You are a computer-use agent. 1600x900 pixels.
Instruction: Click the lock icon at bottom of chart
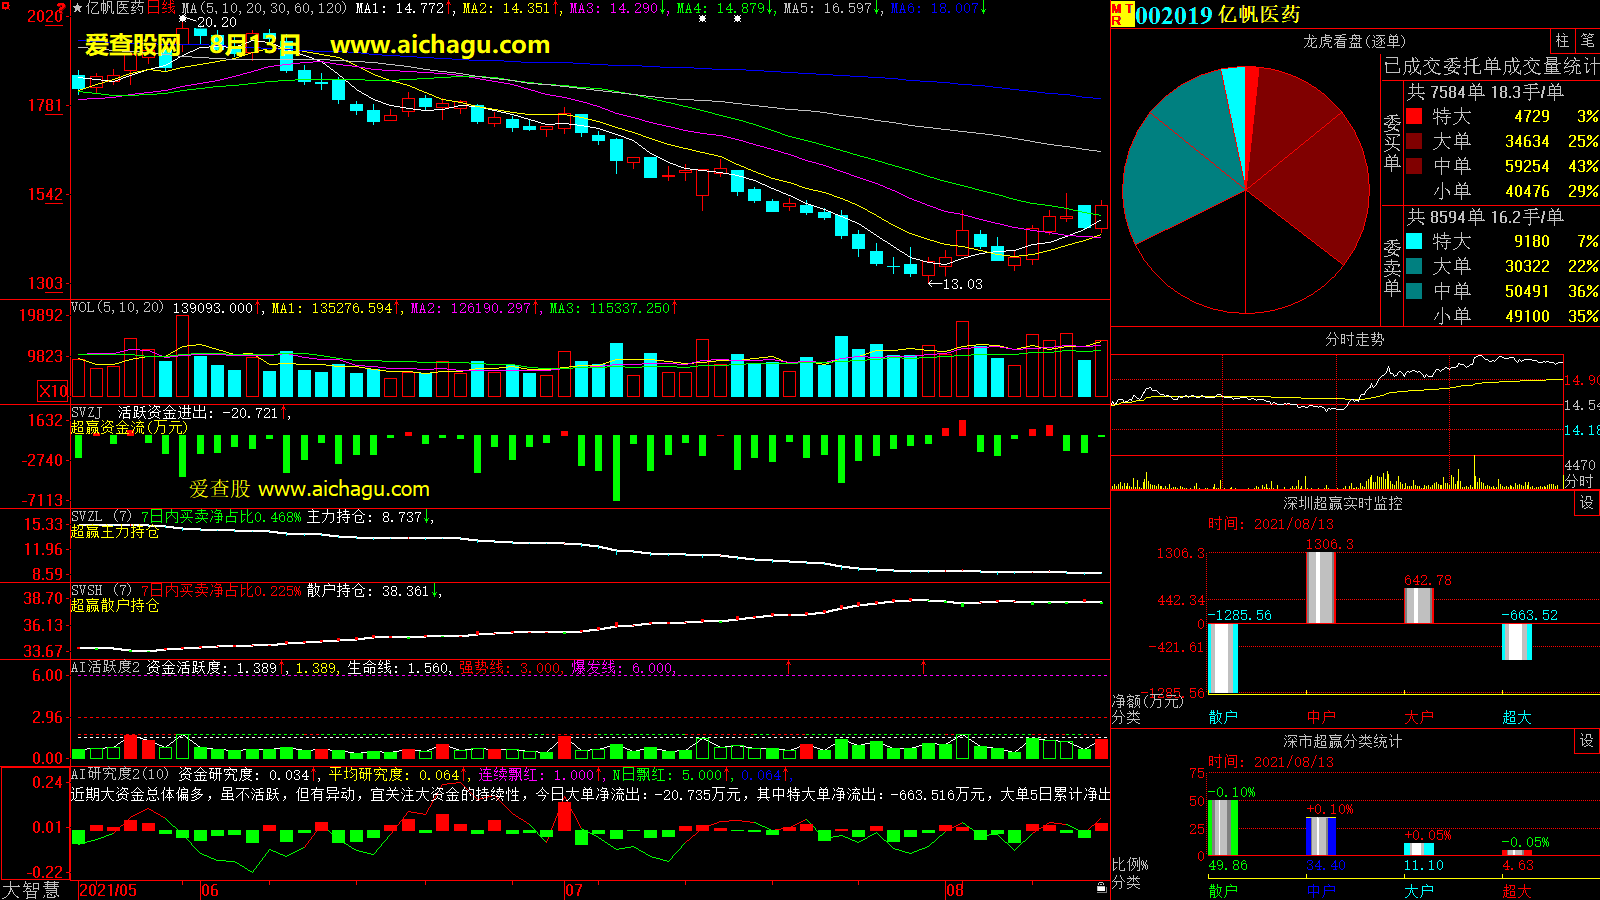coord(1101,887)
